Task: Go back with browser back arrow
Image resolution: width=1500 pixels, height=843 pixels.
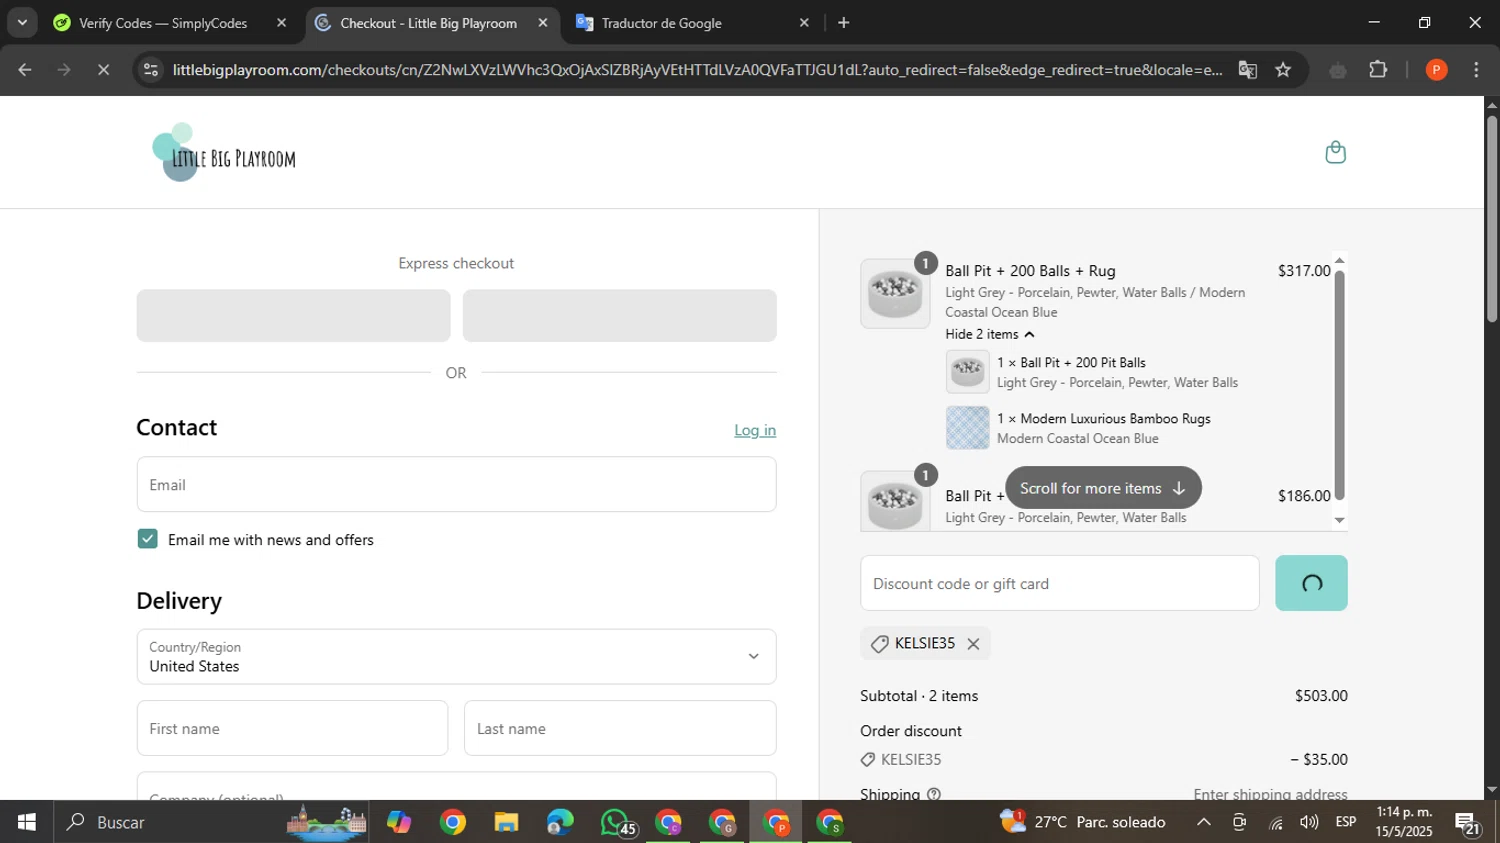Action: point(25,70)
